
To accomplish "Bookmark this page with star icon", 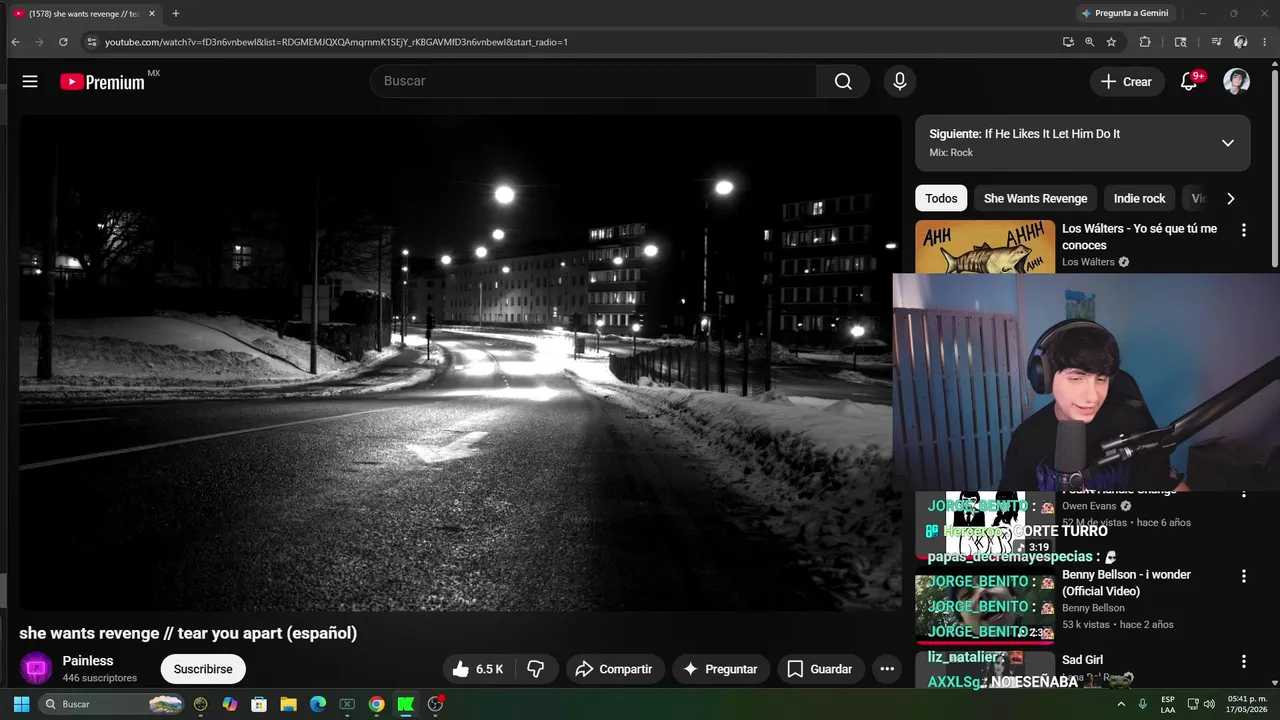I will (1111, 42).
